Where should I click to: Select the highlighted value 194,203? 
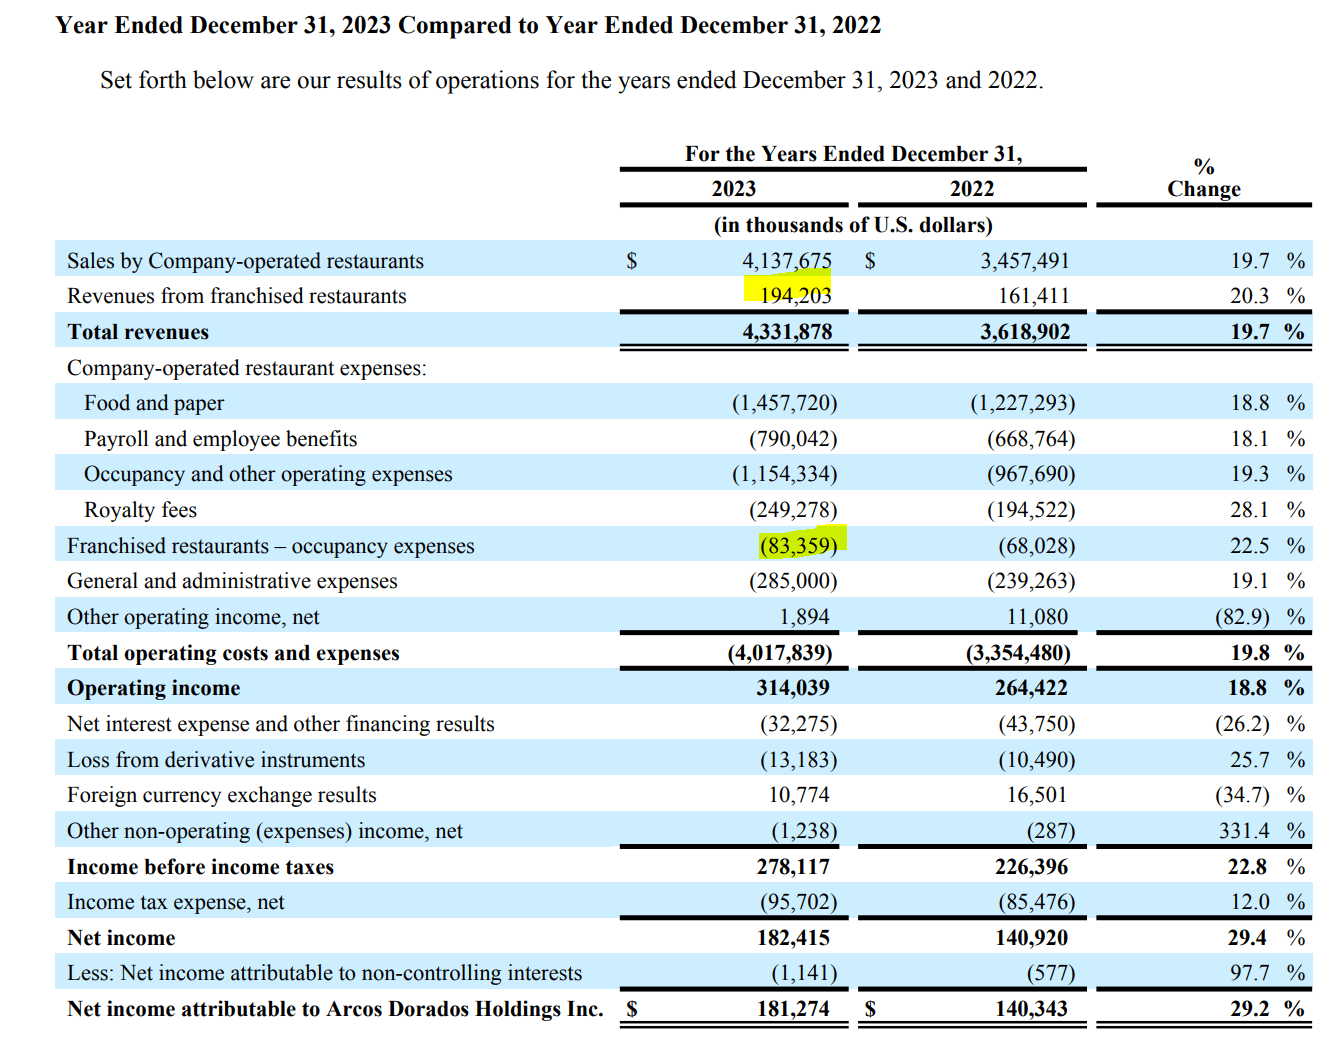click(x=796, y=296)
